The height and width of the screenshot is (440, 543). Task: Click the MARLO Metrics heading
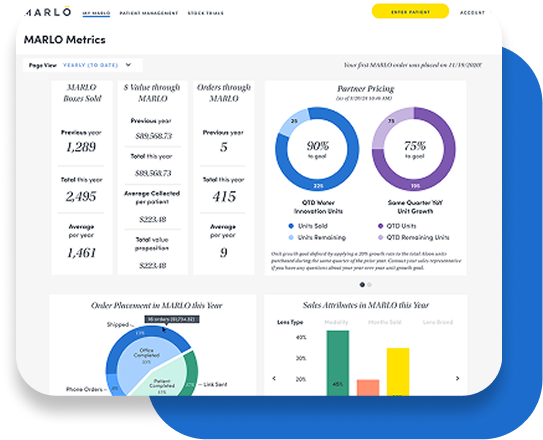pyautogui.click(x=64, y=40)
